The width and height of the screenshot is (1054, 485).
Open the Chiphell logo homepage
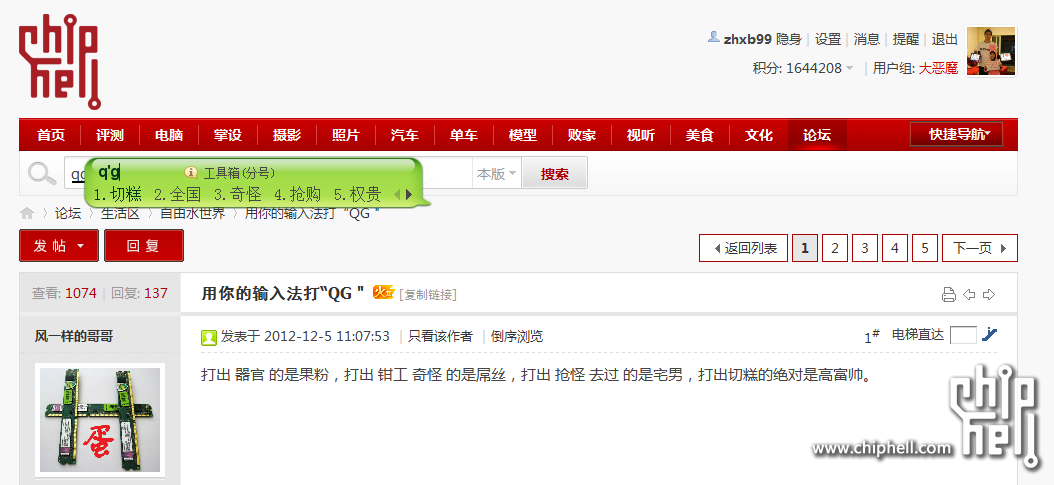coord(60,62)
